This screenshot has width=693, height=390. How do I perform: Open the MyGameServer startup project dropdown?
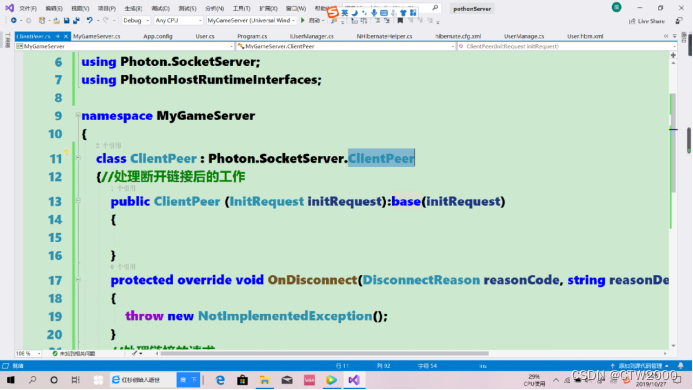click(x=251, y=20)
